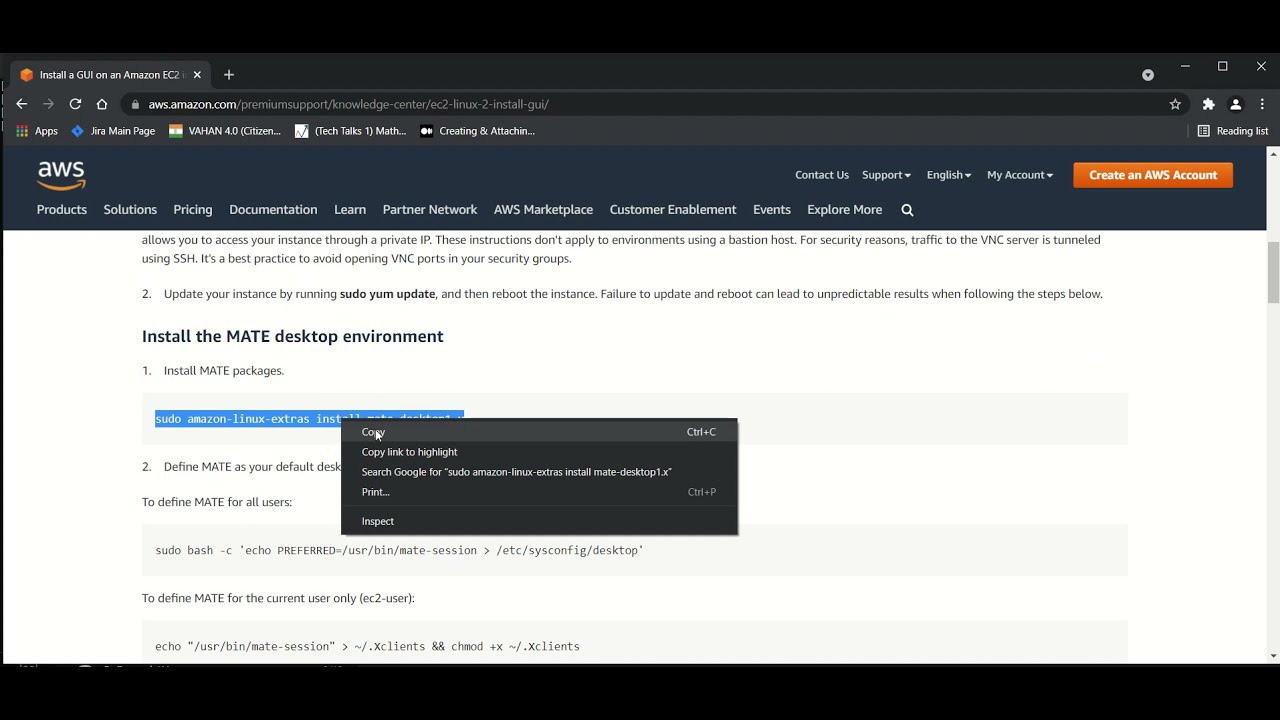Open the Customer Enablement nav item
Image resolution: width=1280 pixels, height=720 pixels.
[x=673, y=210]
